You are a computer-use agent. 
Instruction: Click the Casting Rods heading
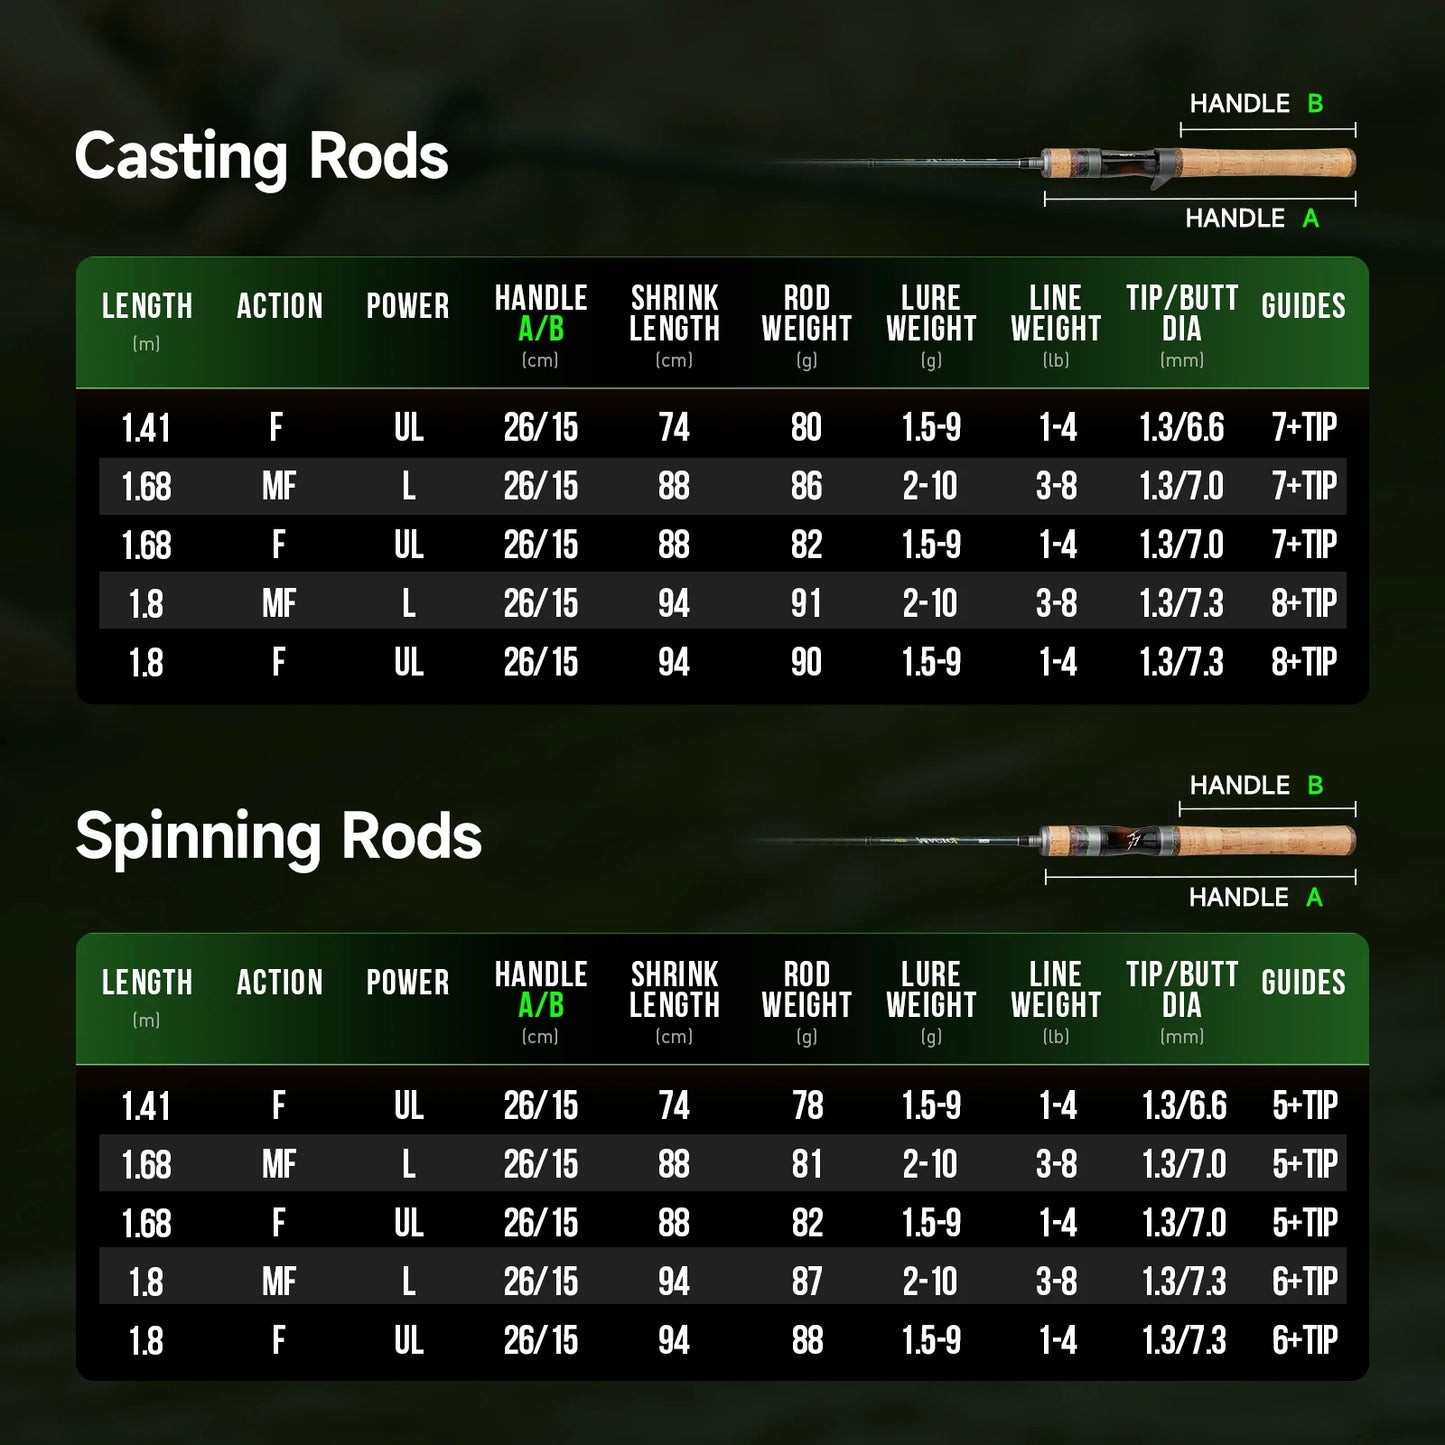point(261,157)
